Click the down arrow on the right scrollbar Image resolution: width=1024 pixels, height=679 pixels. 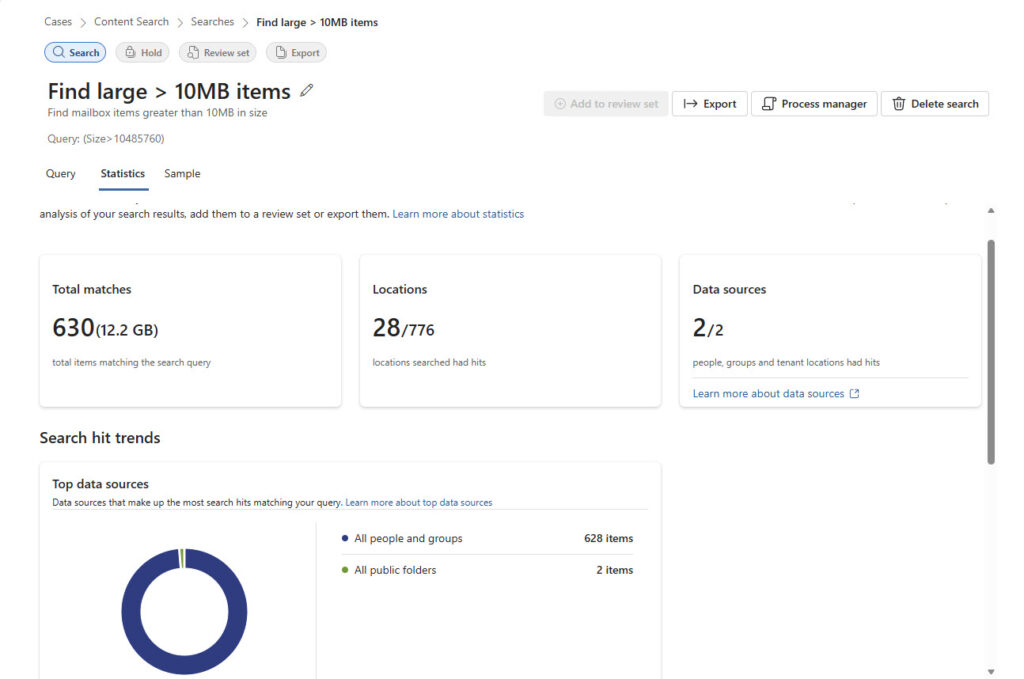(991, 672)
